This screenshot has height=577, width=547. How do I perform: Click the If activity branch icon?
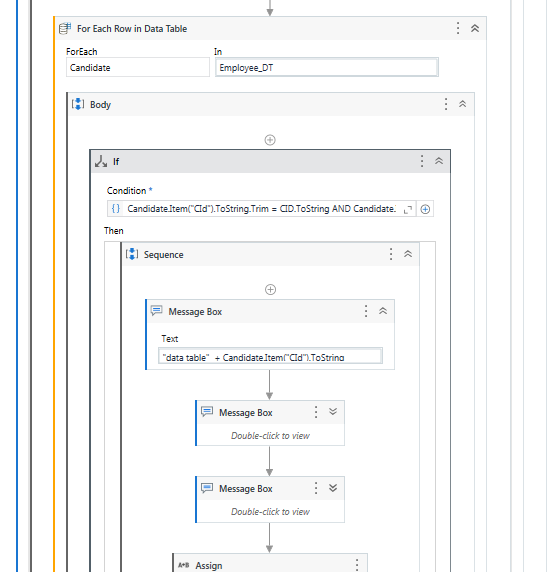pyautogui.click(x=101, y=162)
